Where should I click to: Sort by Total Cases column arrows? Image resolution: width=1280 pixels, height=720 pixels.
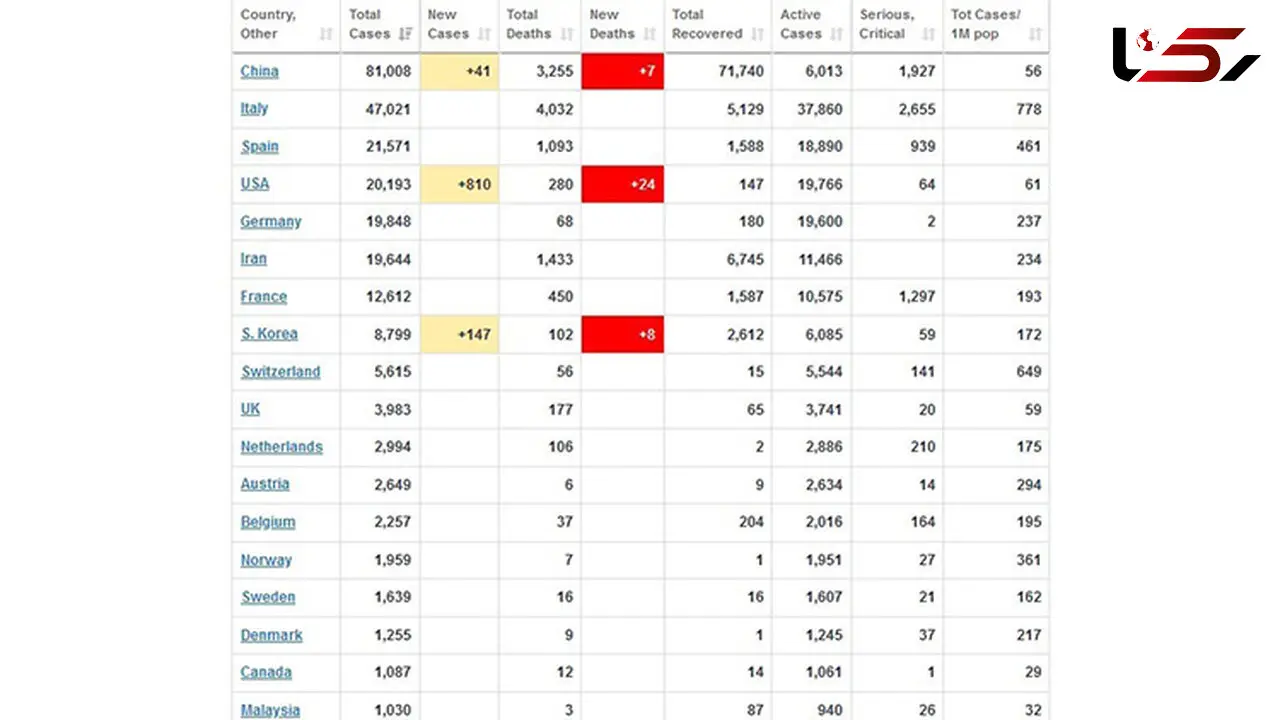tap(405, 34)
